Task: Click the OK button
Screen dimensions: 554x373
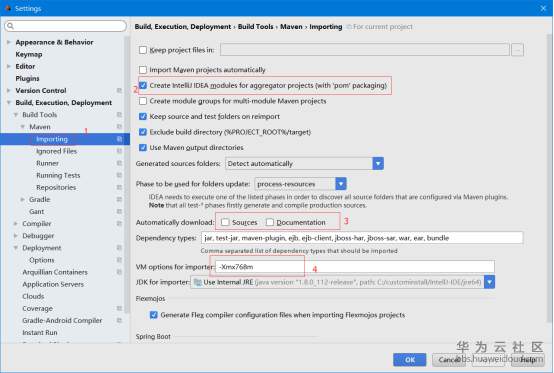Action: (x=409, y=360)
